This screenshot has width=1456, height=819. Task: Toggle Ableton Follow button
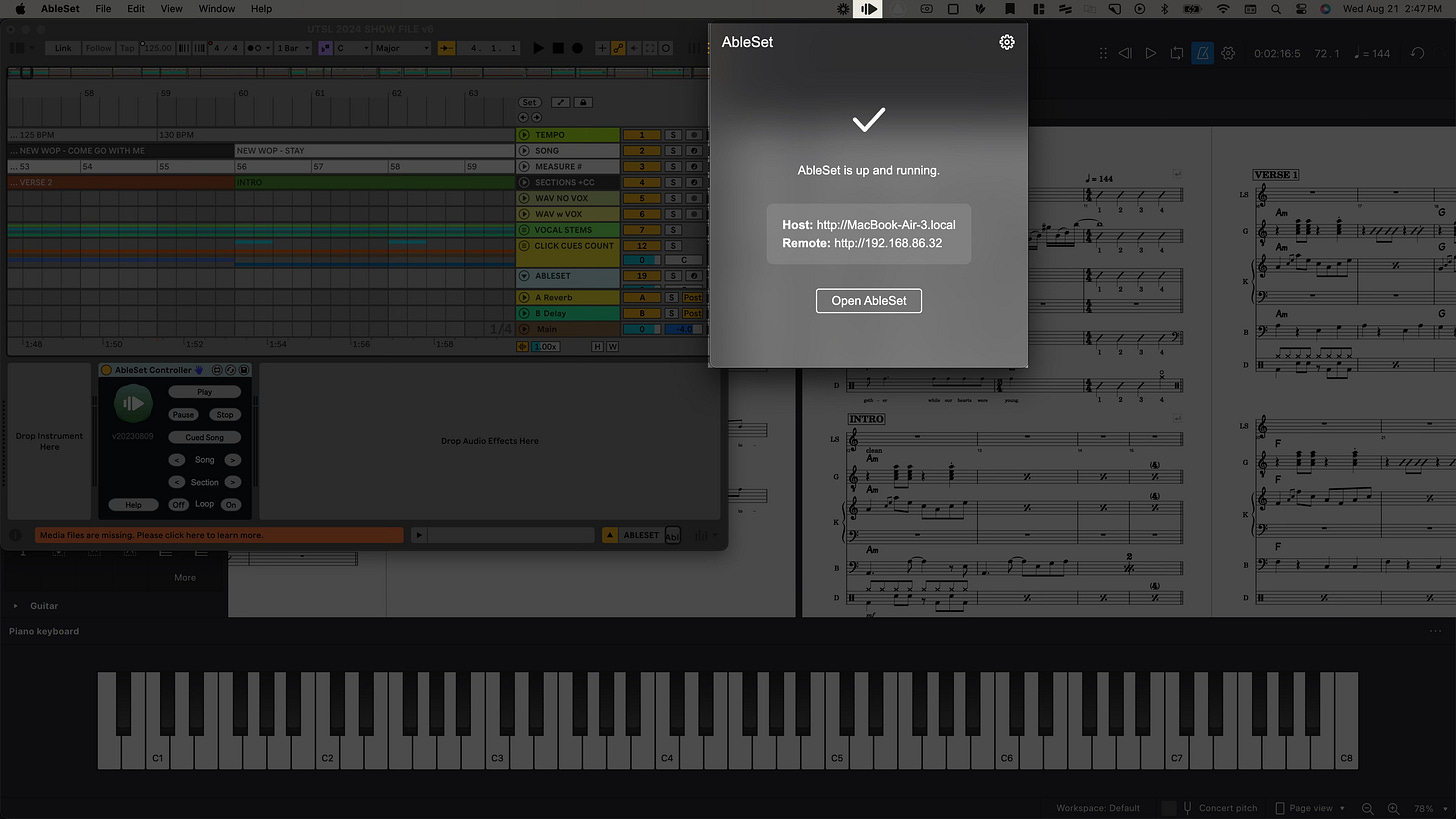click(x=98, y=48)
